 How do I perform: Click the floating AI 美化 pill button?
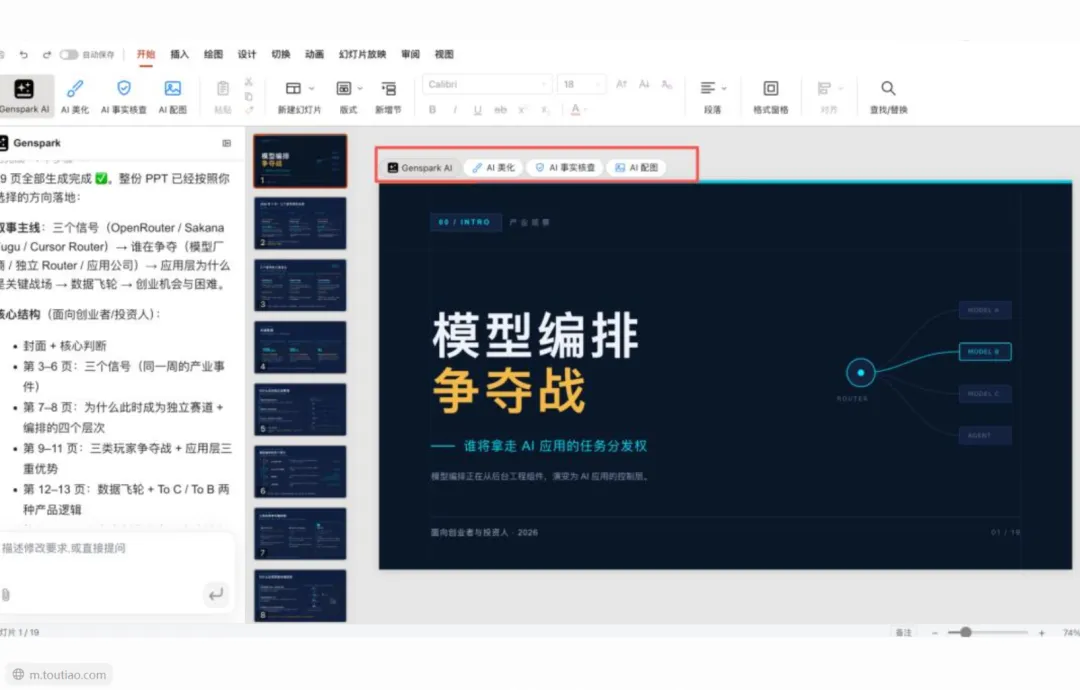[x=493, y=167]
